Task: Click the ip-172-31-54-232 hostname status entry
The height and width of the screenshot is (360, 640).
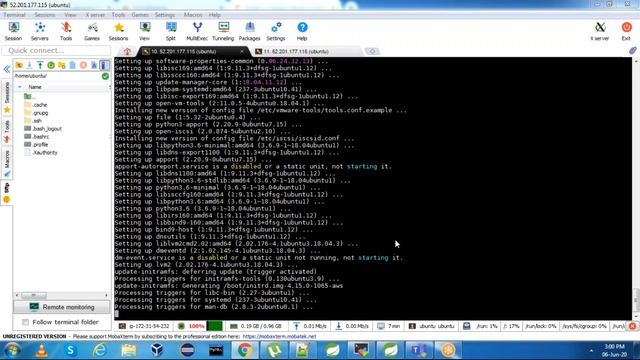Action: coord(145,326)
